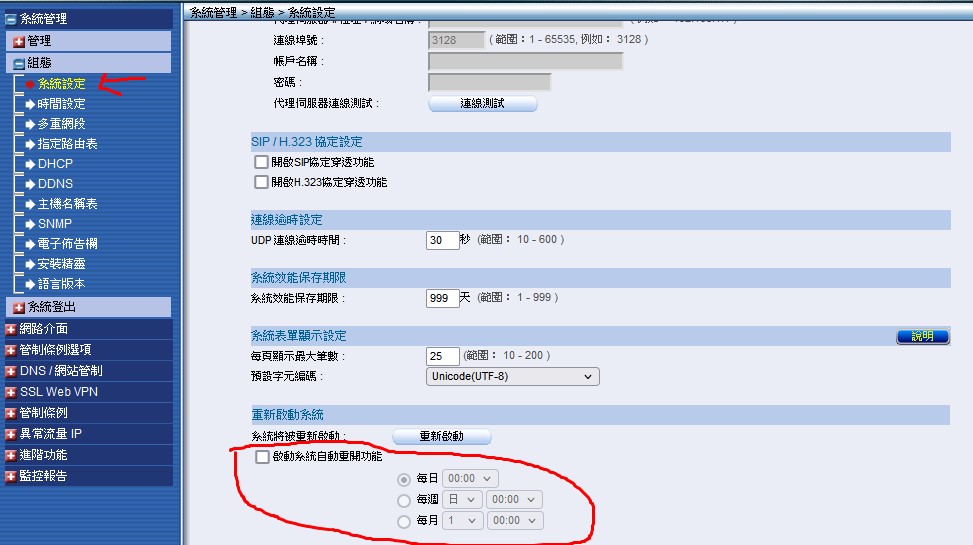Click the arrow icon next to DHCP
Viewport: 973px width, 545px height.
click(30, 164)
